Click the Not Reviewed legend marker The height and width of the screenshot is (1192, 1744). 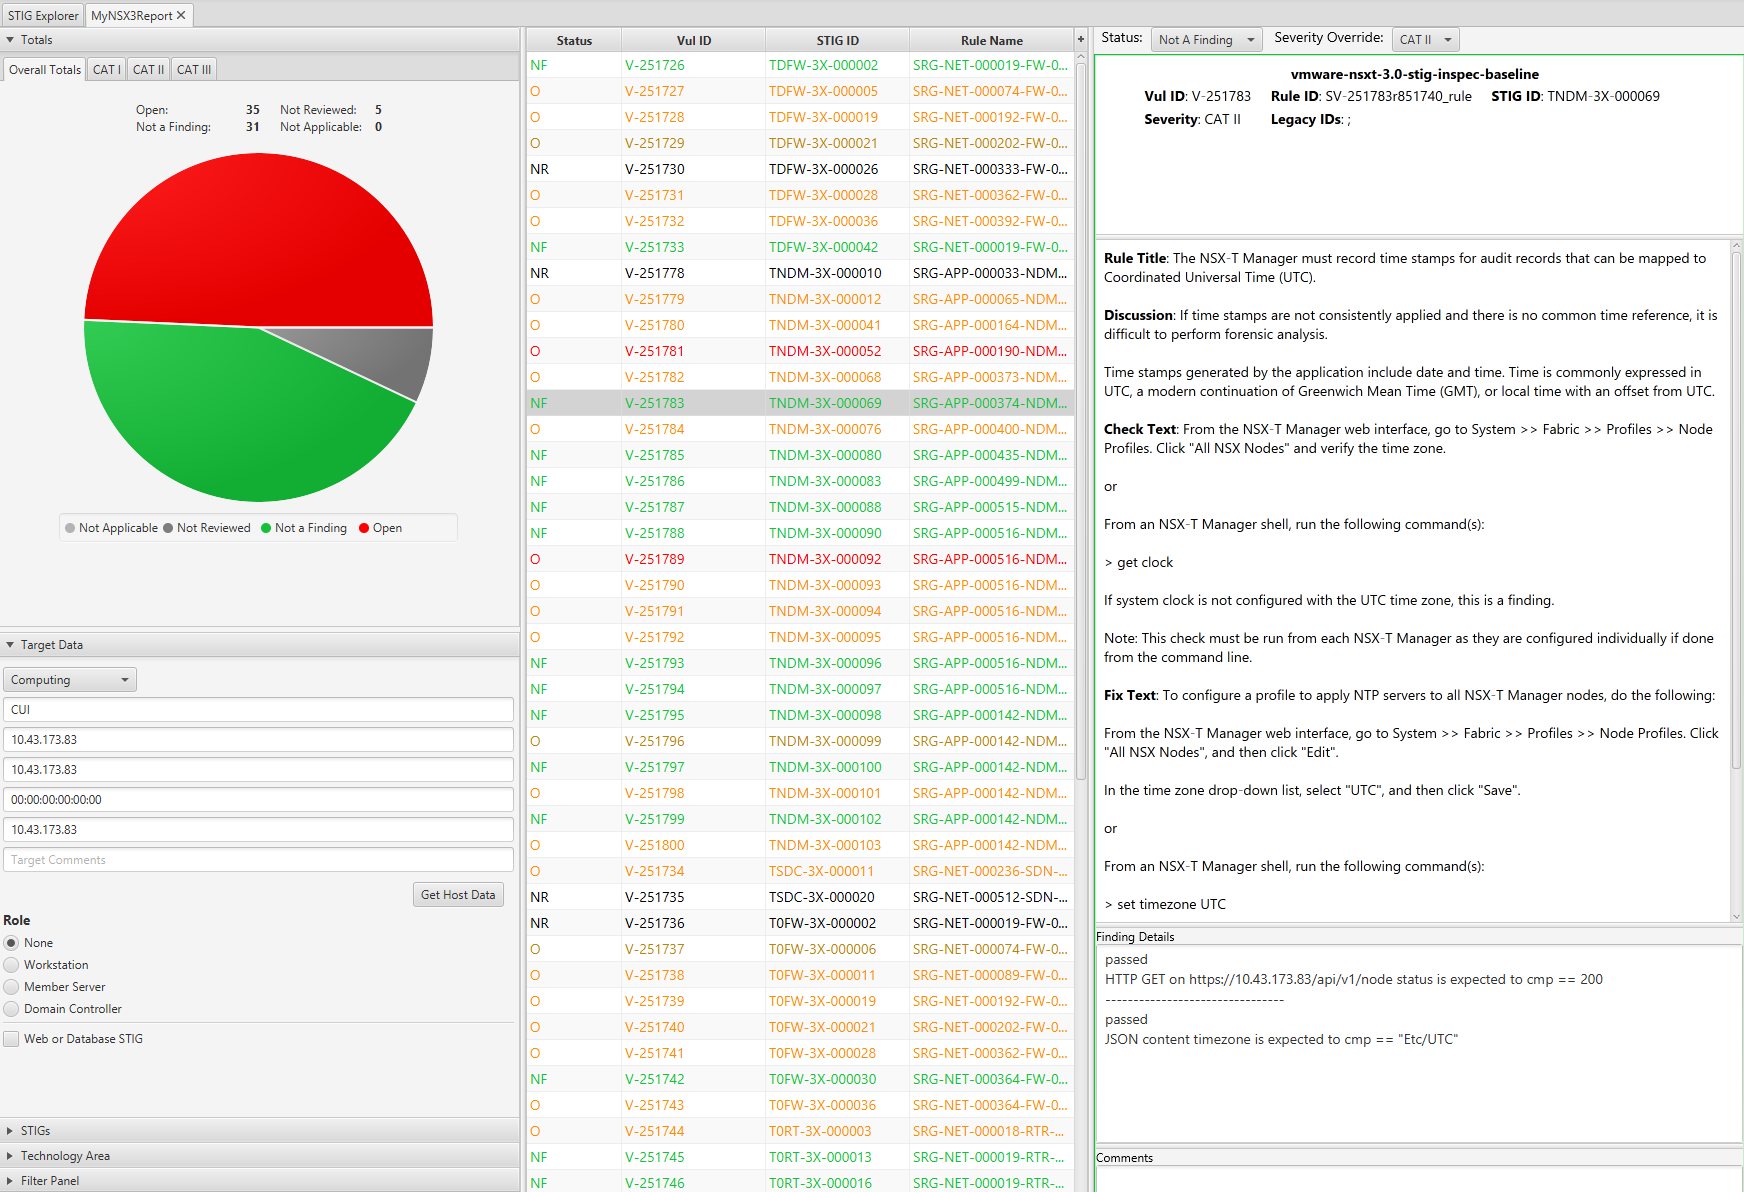click(x=168, y=528)
